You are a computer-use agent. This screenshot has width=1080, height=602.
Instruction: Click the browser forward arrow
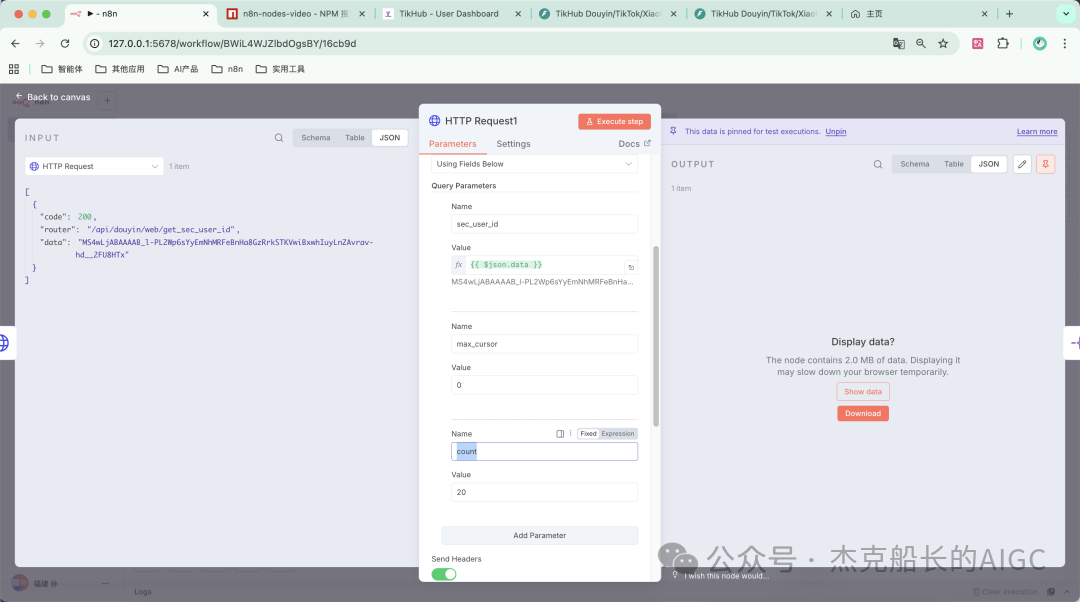[x=40, y=43]
